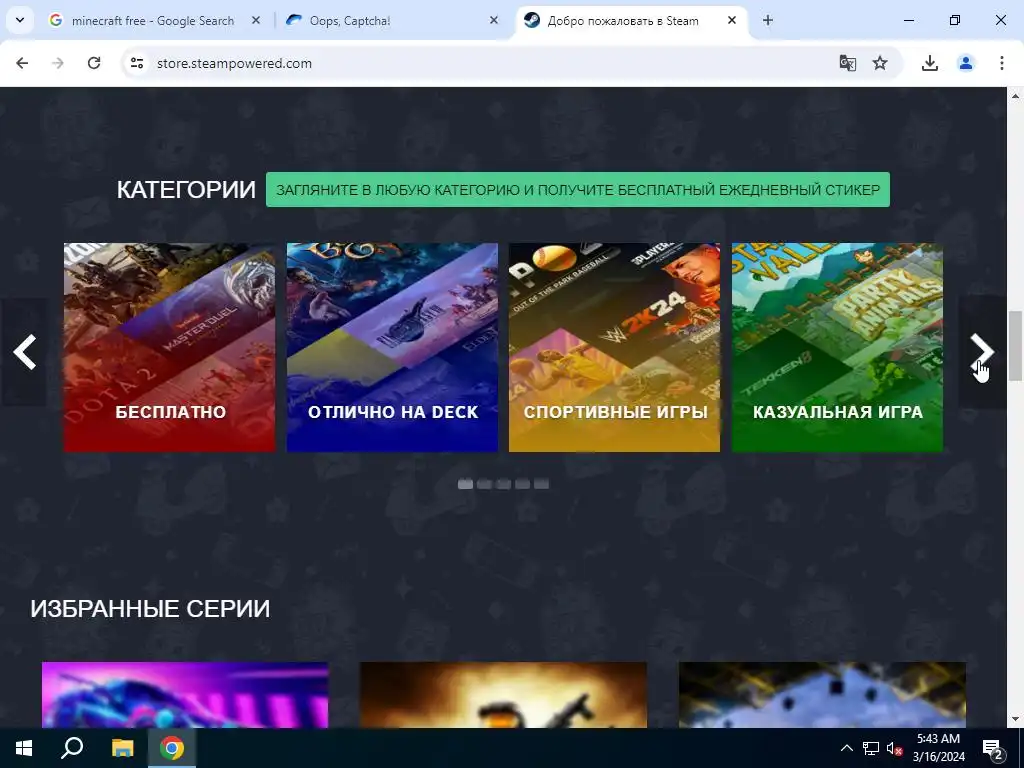This screenshot has height=768, width=1024.
Task: Click the forward navigation arrow
Action: pyautogui.click(x=58, y=63)
